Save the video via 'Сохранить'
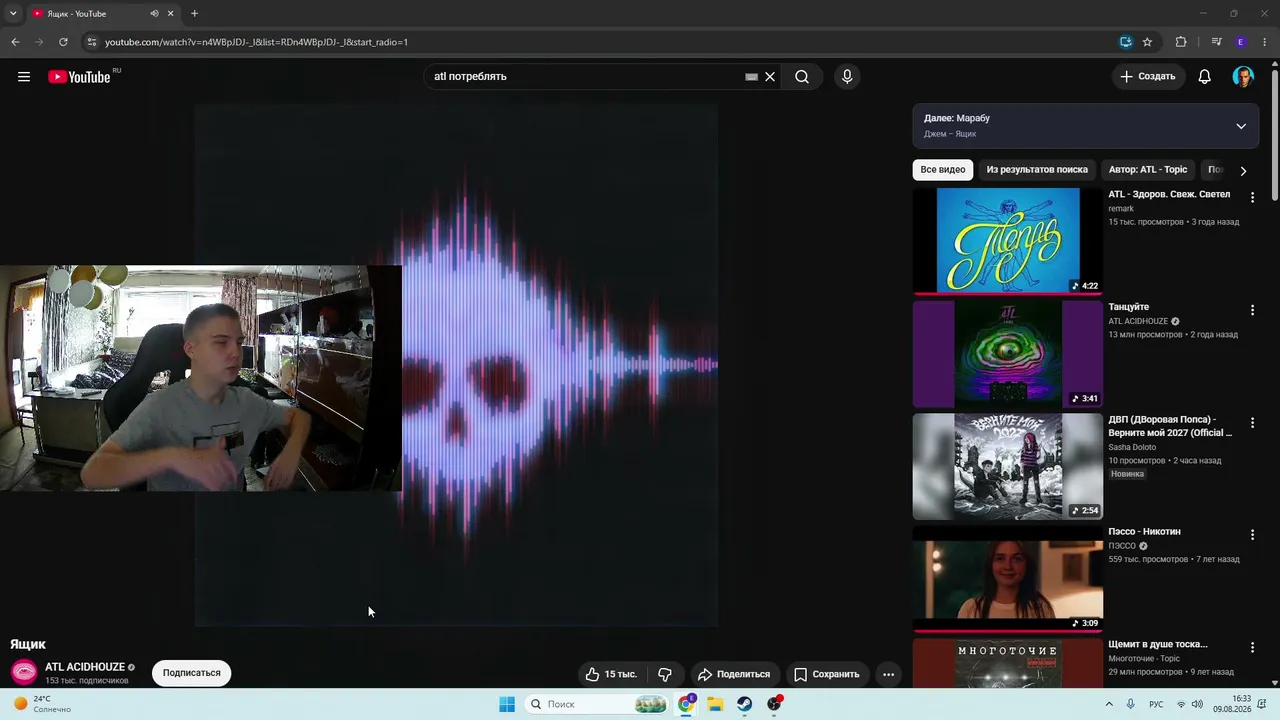1280x720 pixels. (826, 674)
